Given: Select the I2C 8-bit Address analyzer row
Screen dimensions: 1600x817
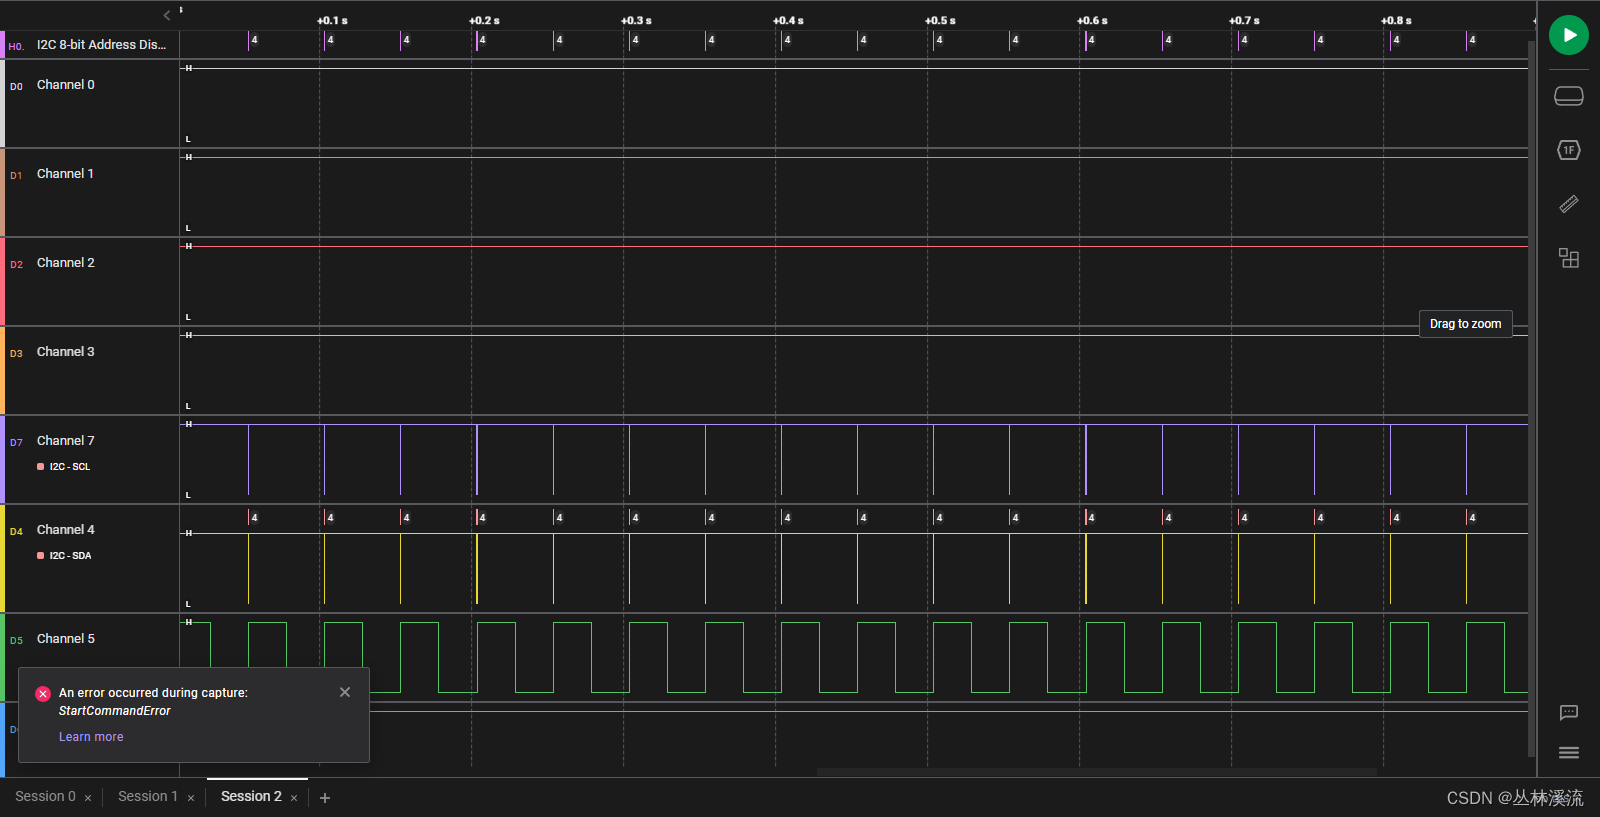Looking at the screenshot, I should coord(90,45).
